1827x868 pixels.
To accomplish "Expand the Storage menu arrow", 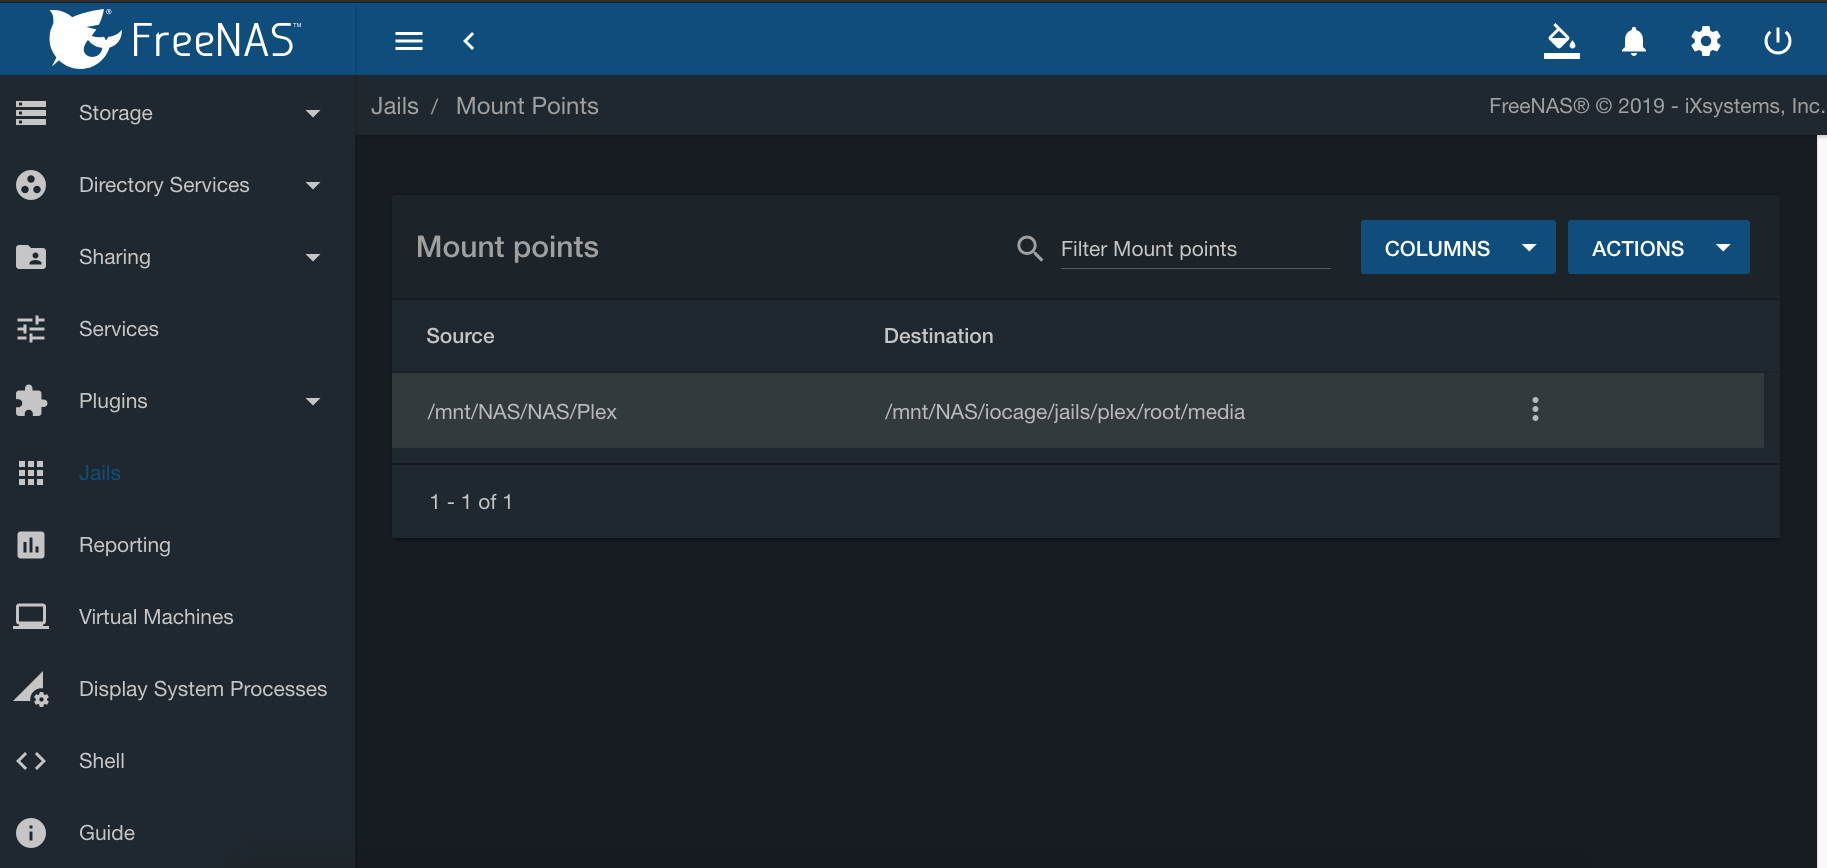I will [313, 113].
